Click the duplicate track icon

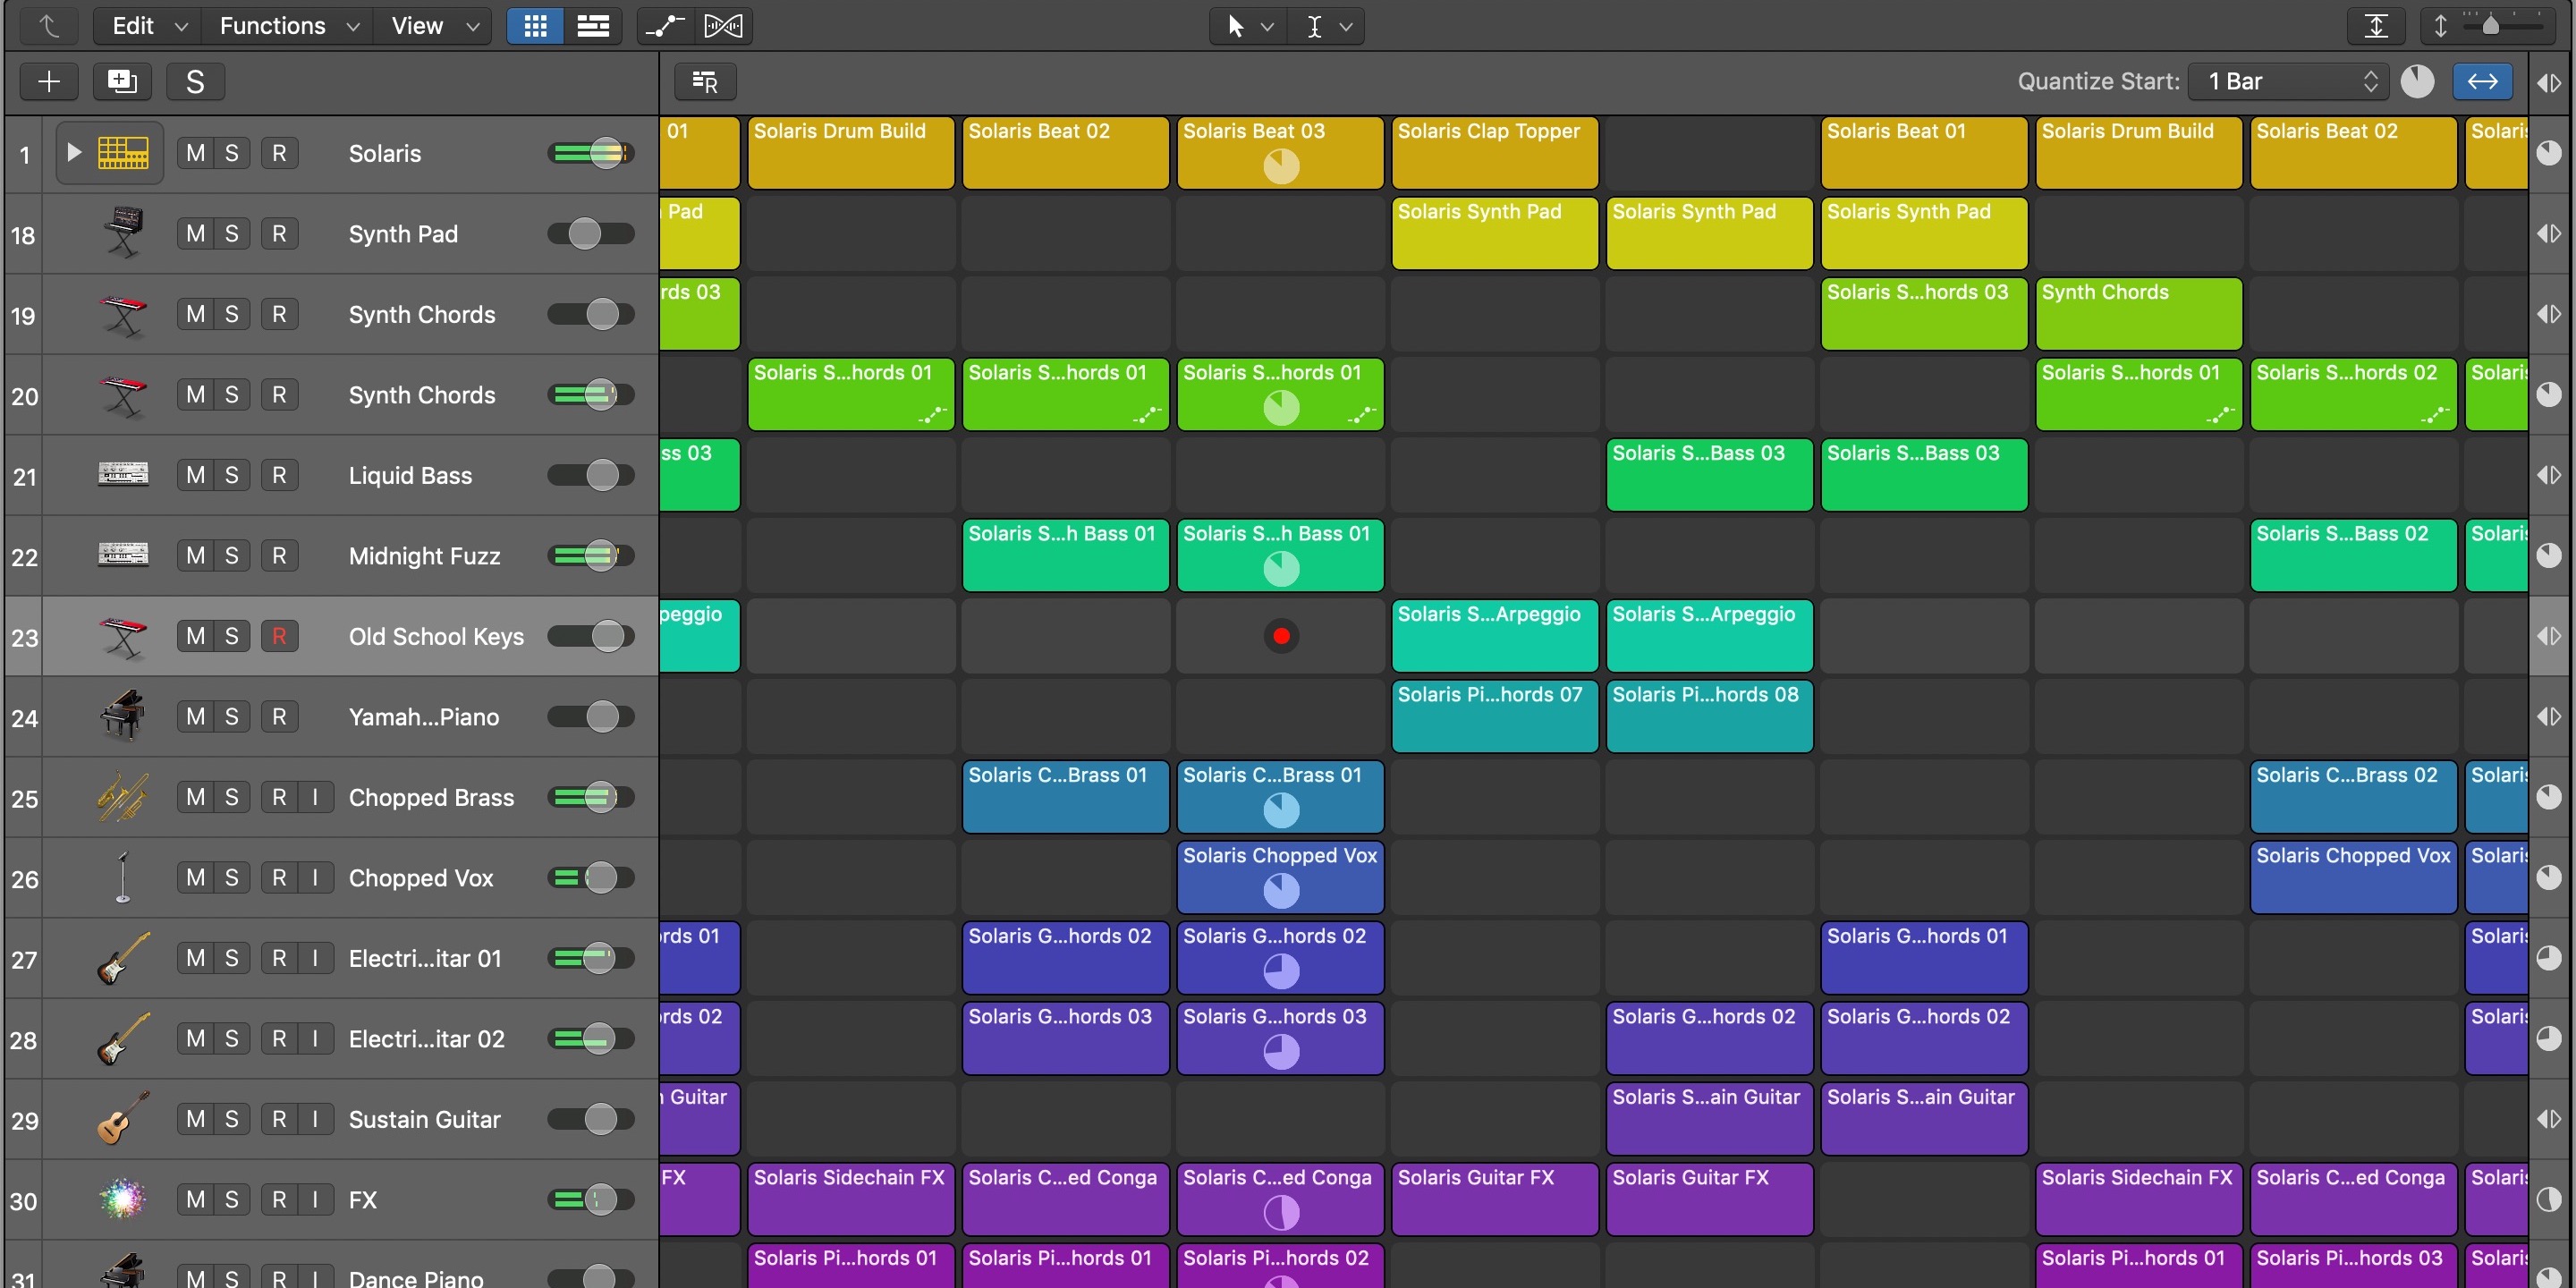(121, 81)
